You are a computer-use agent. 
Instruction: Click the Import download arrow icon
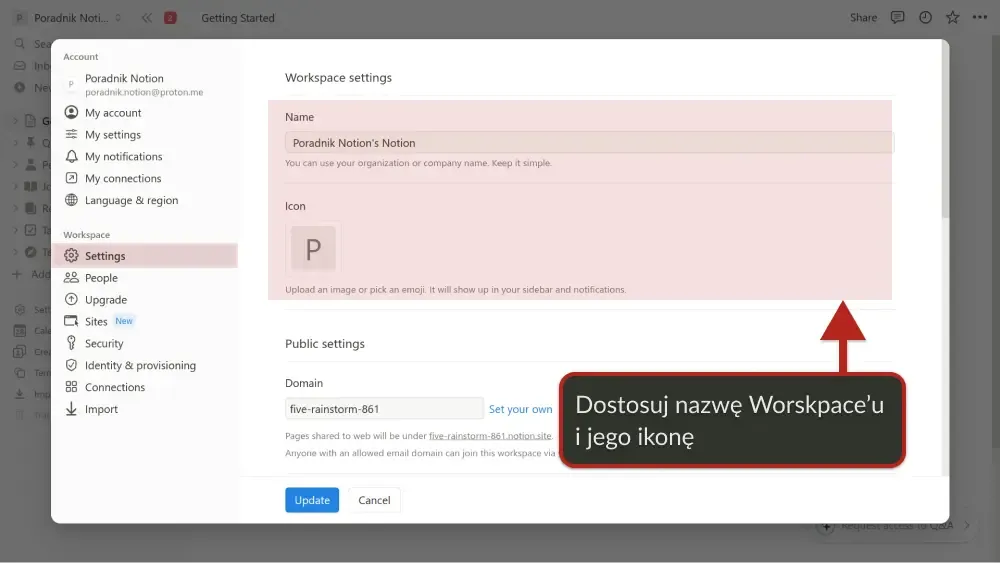pos(71,409)
